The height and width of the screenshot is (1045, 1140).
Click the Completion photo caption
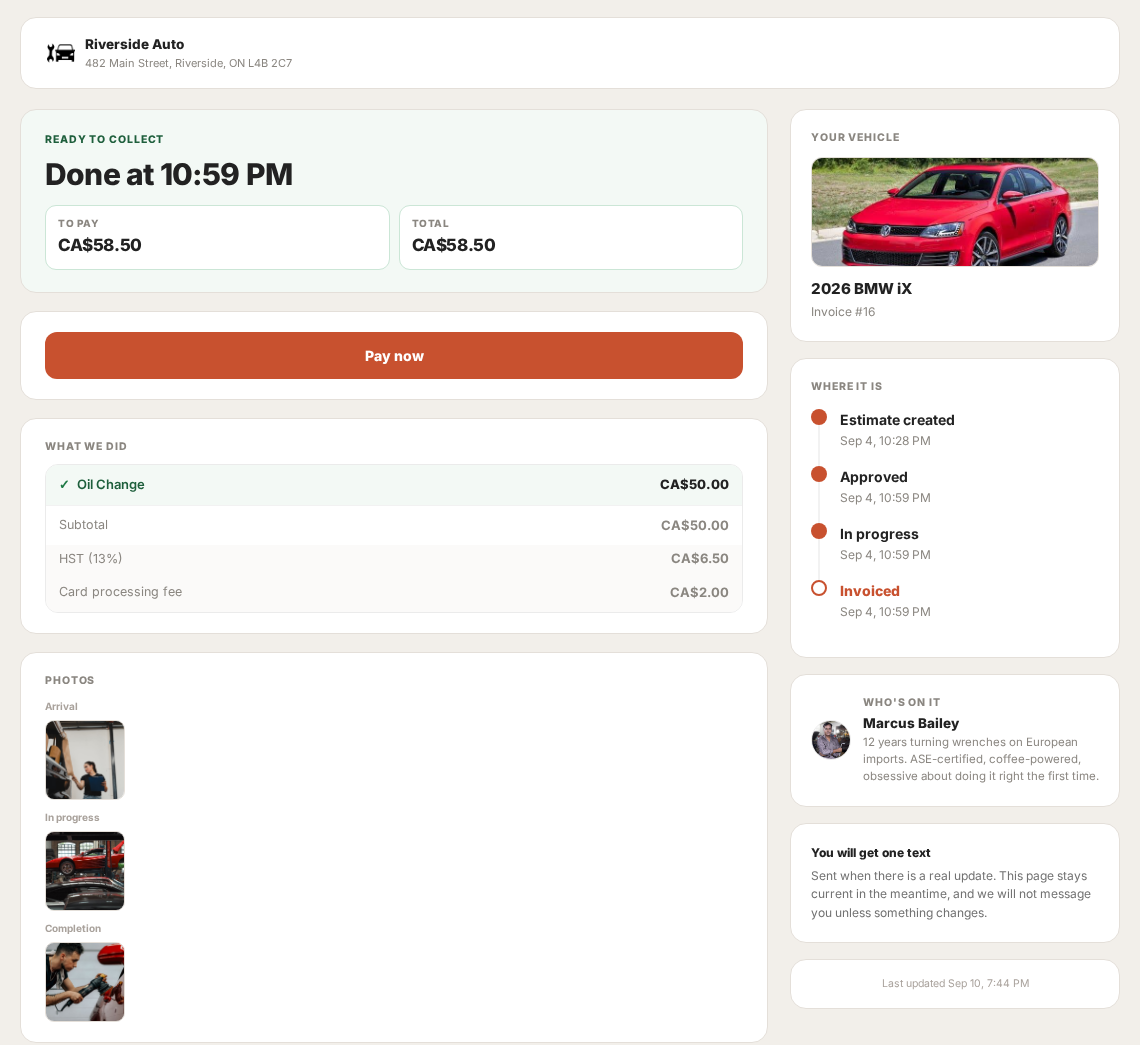(x=73, y=929)
